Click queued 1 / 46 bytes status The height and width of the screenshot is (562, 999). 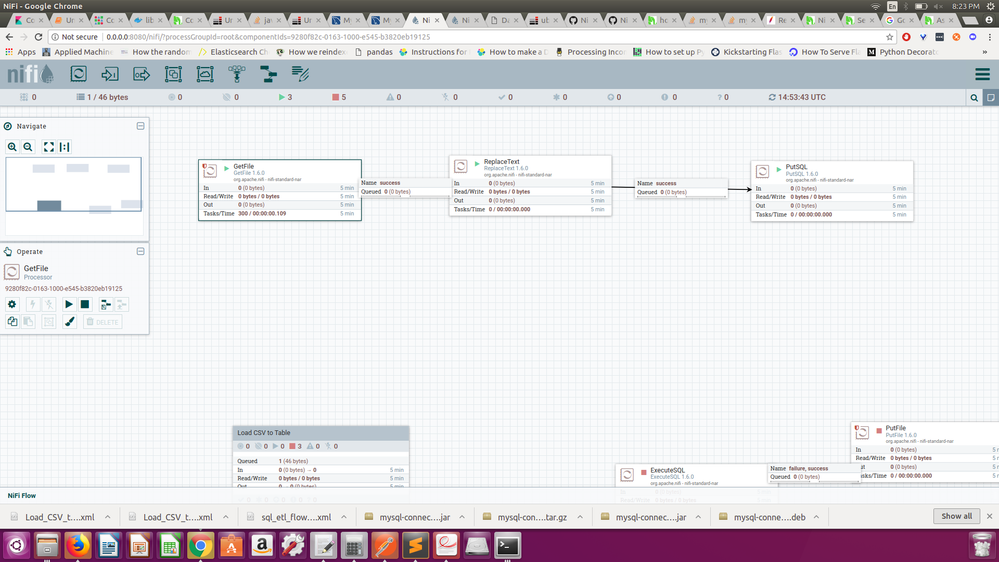coord(102,97)
